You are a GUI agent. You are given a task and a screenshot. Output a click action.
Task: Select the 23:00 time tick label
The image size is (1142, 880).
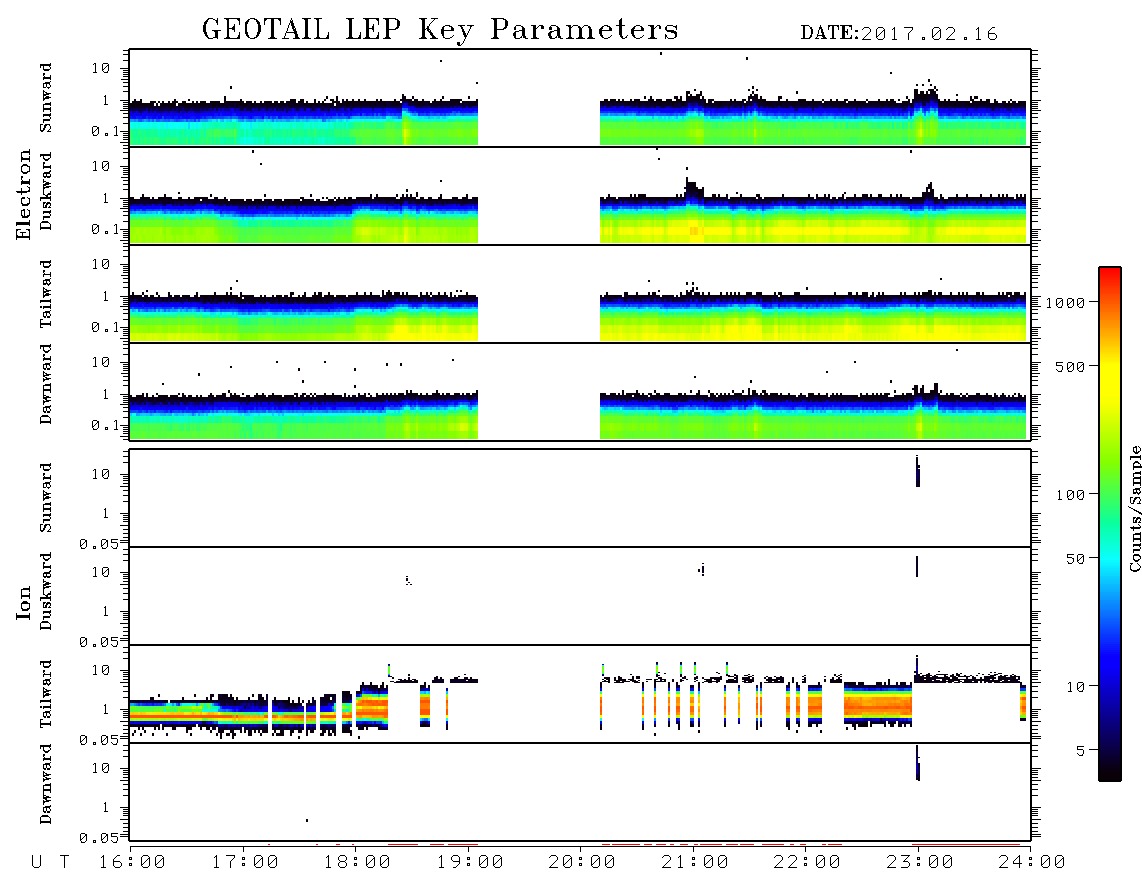pos(920,862)
